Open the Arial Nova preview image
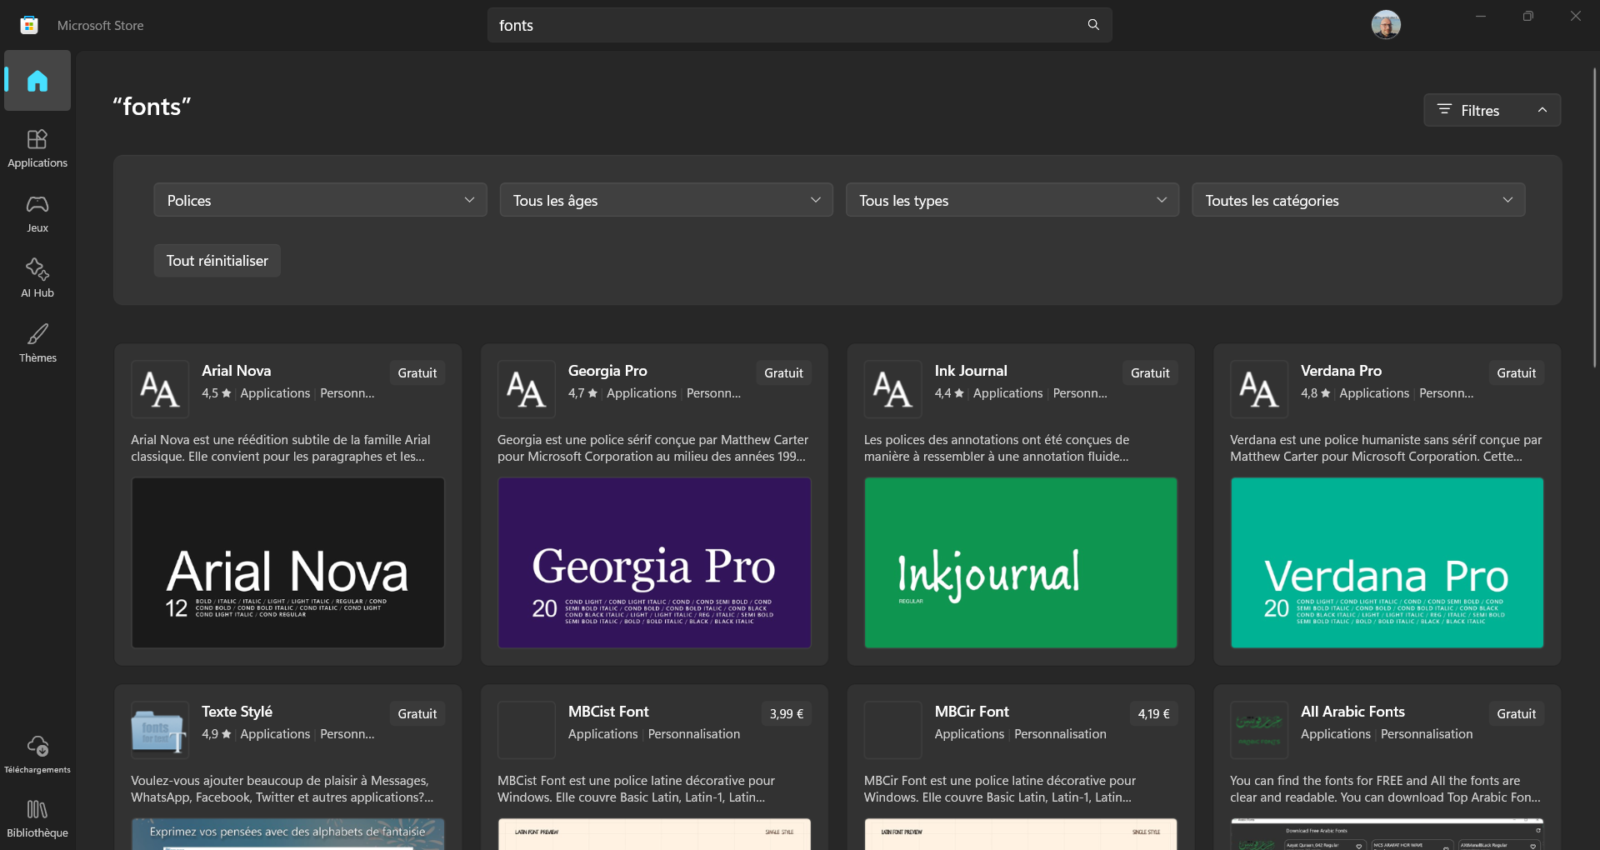Screen dimensions: 1600x850 click(x=288, y=563)
